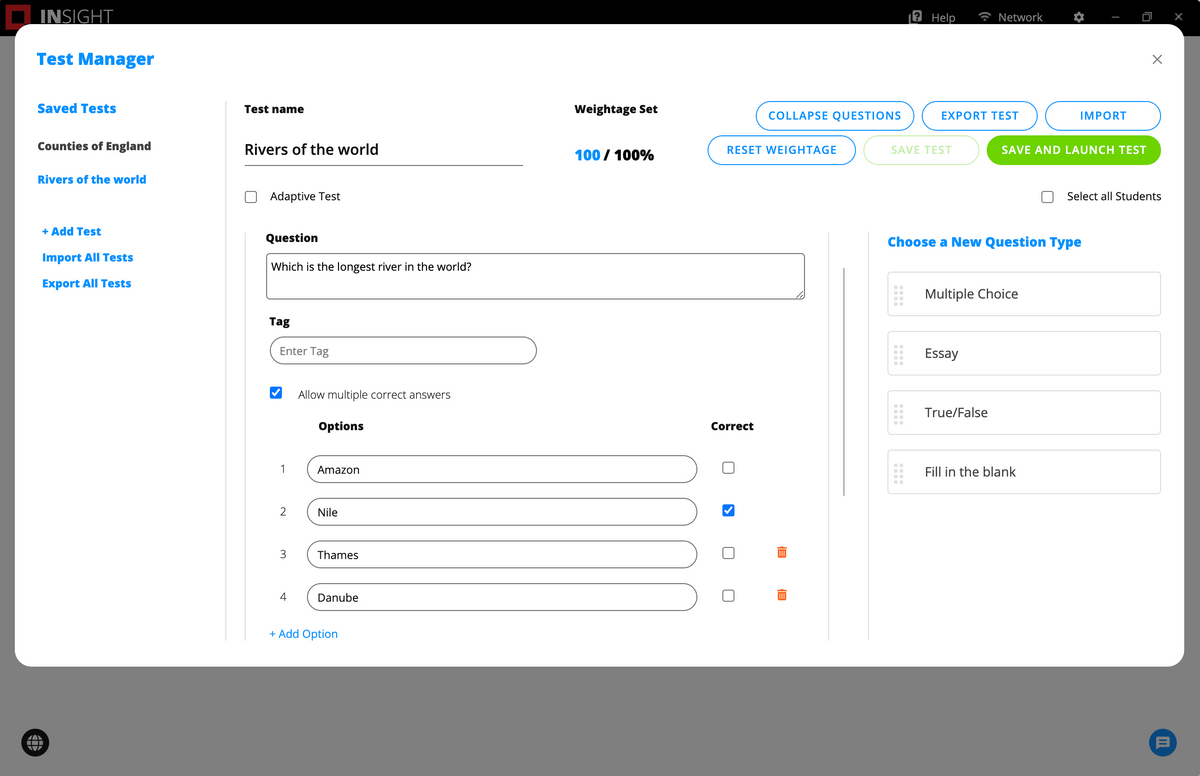Close the Test Manager dialog
1200x776 pixels.
pos(1157,59)
